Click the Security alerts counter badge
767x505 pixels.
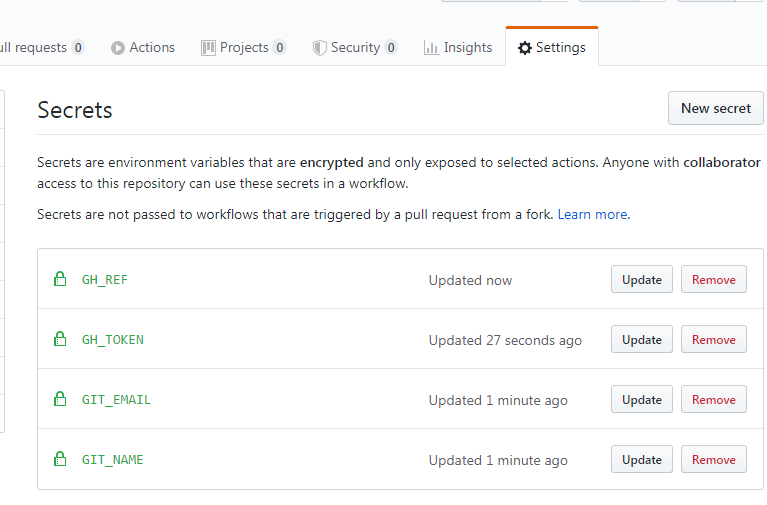(390, 47)
